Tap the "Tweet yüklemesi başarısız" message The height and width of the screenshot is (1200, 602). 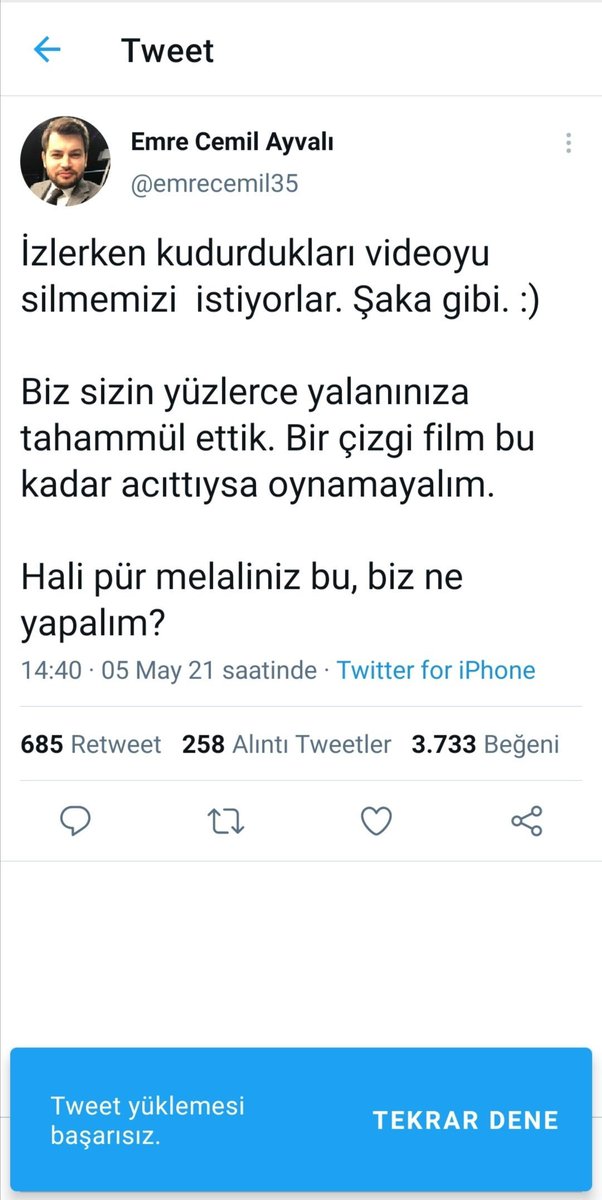click(x=148, y=1120)
